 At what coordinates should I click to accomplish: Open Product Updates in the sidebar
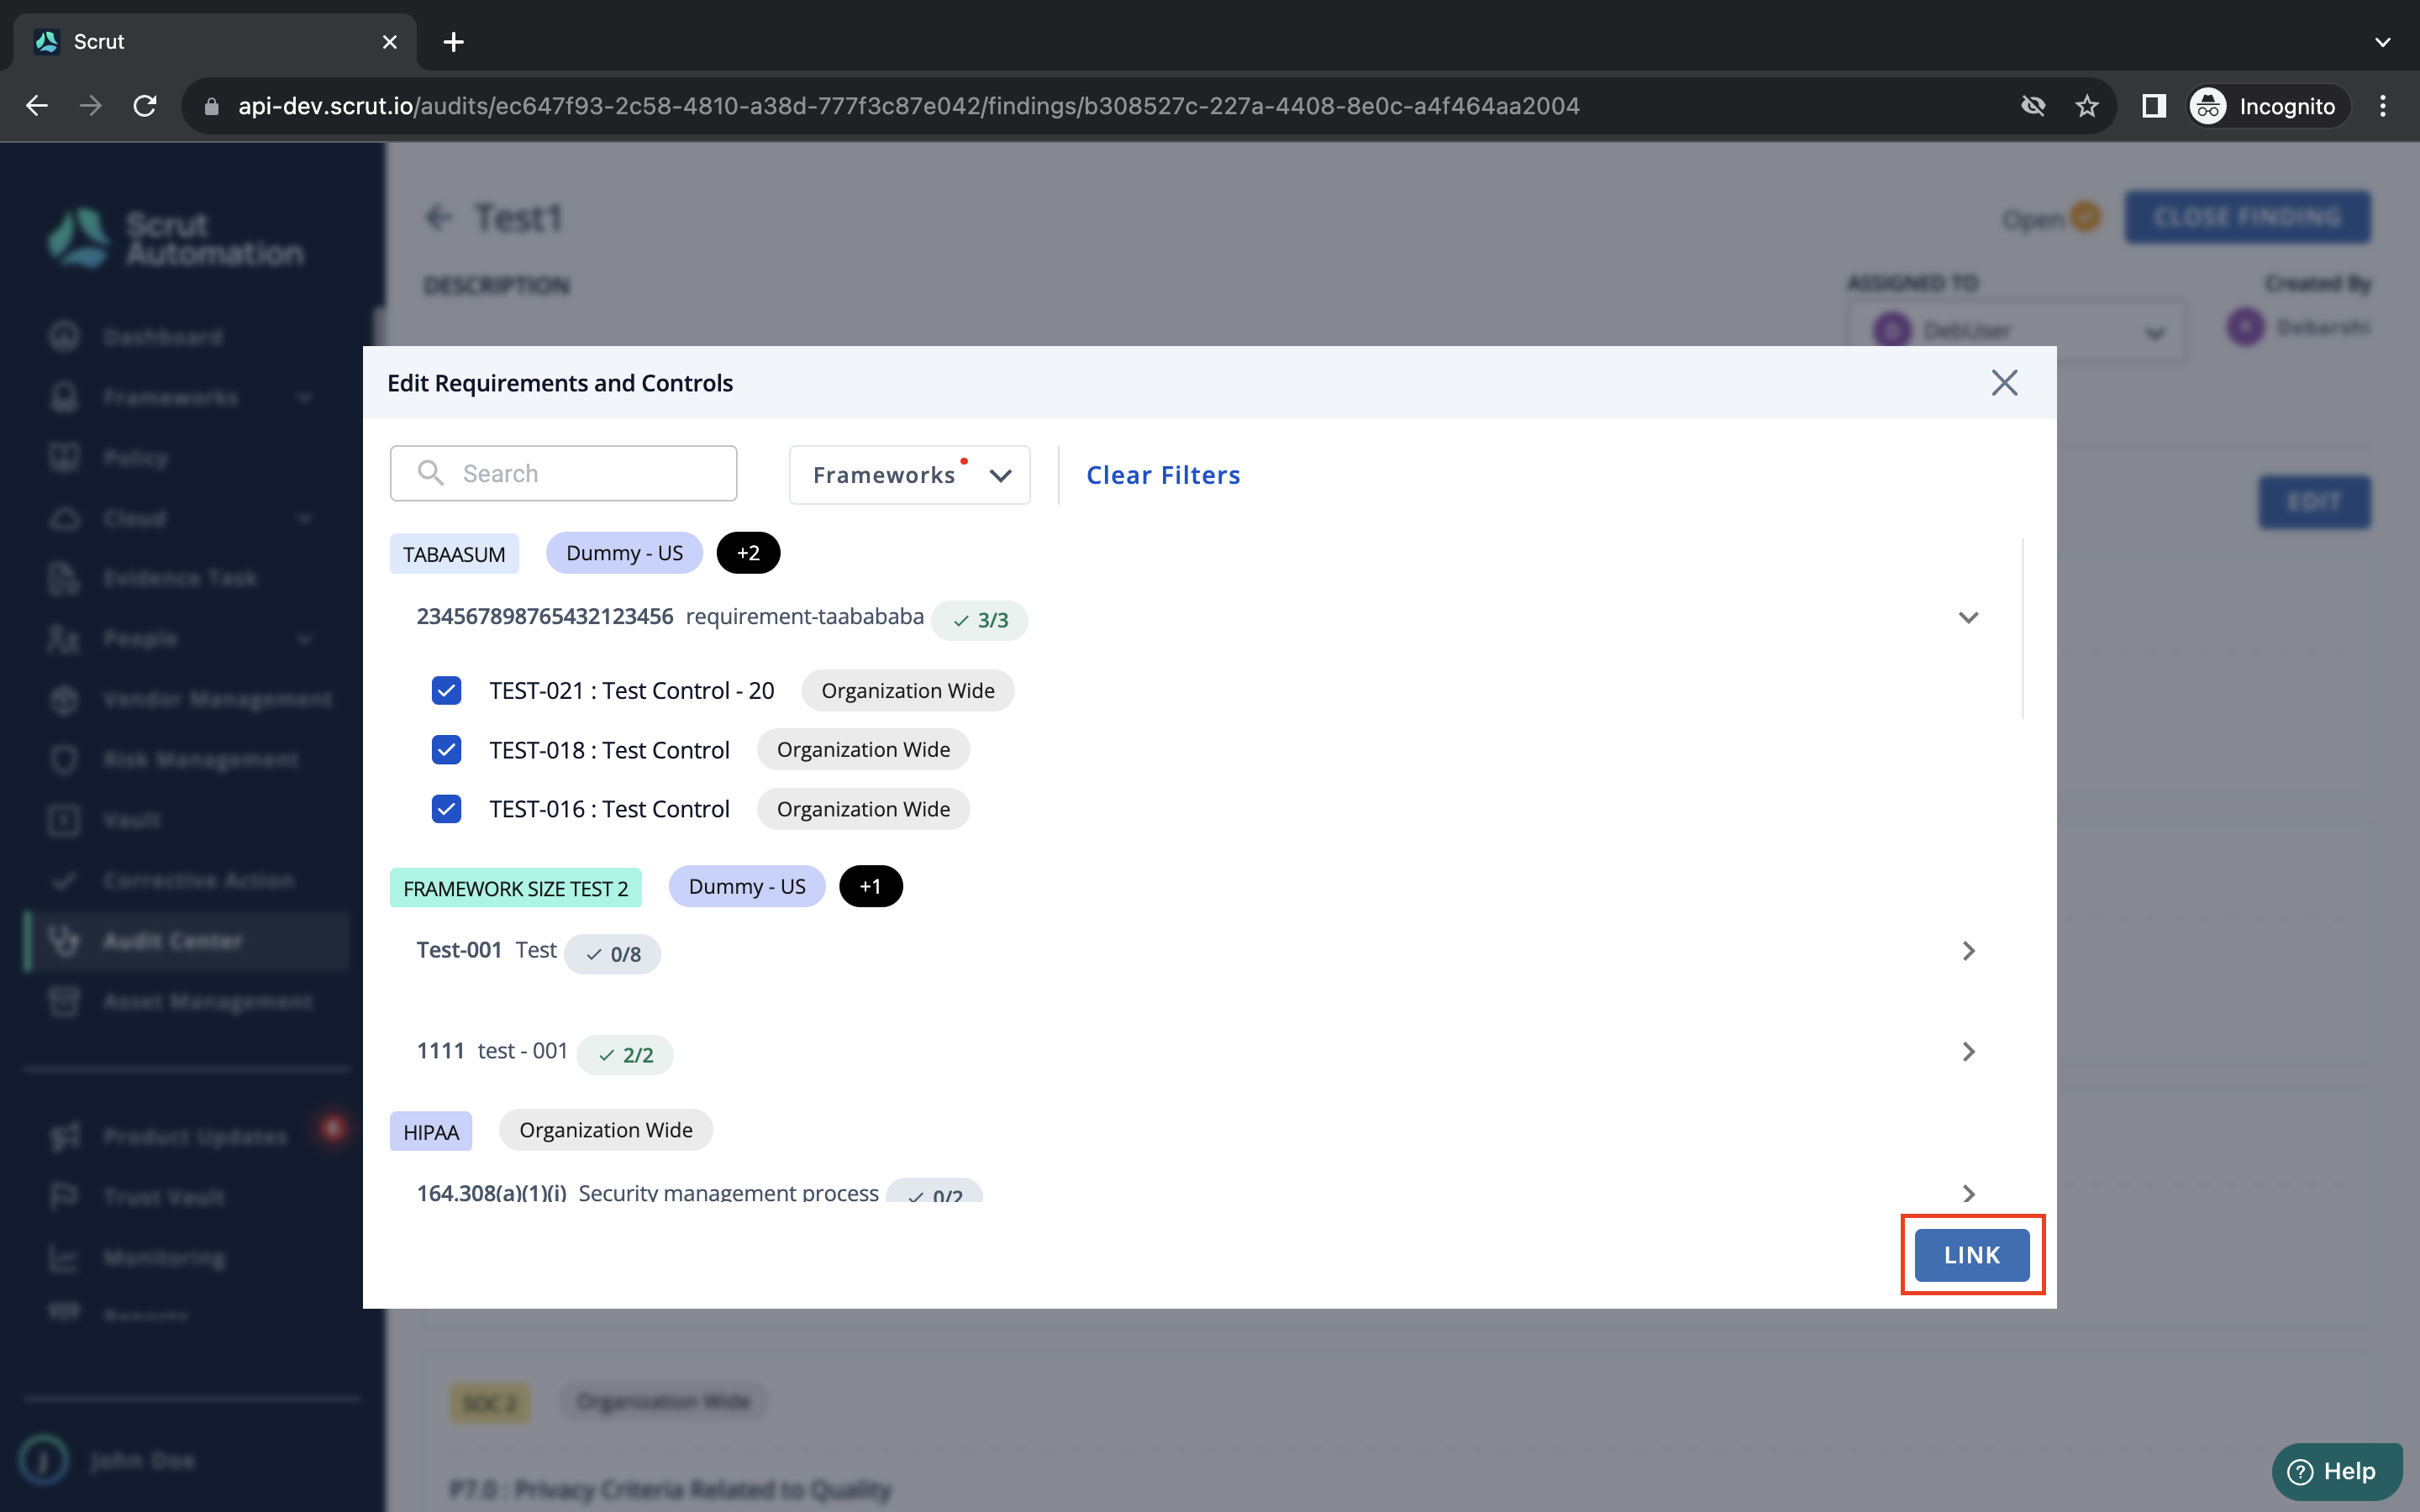click(x=195, y=1137)
